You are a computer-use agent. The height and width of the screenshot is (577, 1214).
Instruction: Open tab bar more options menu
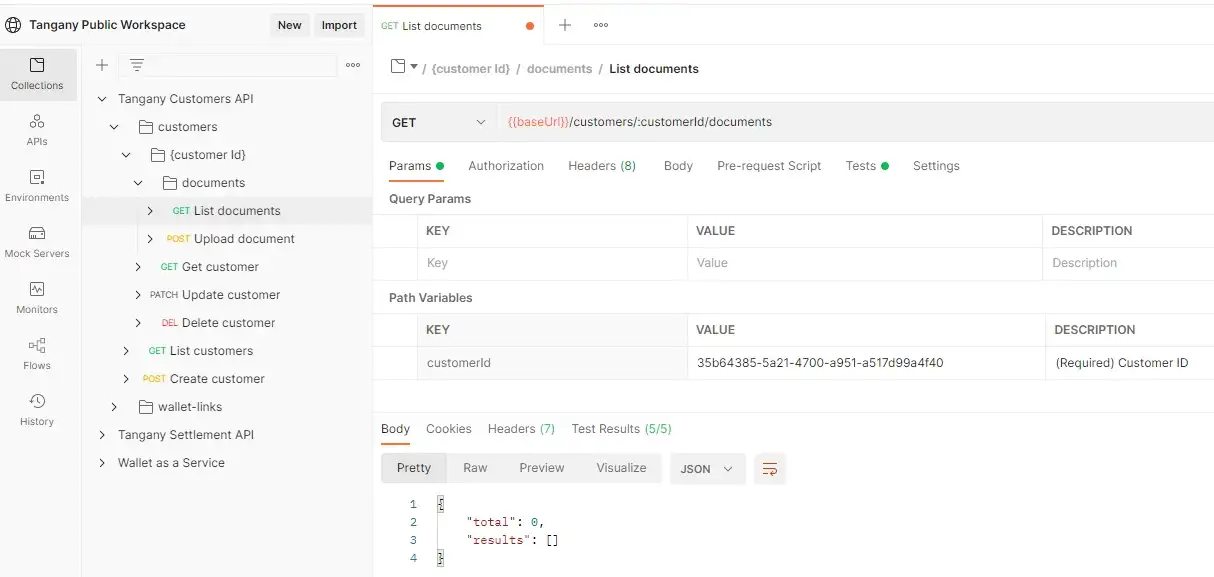point(601,25)
